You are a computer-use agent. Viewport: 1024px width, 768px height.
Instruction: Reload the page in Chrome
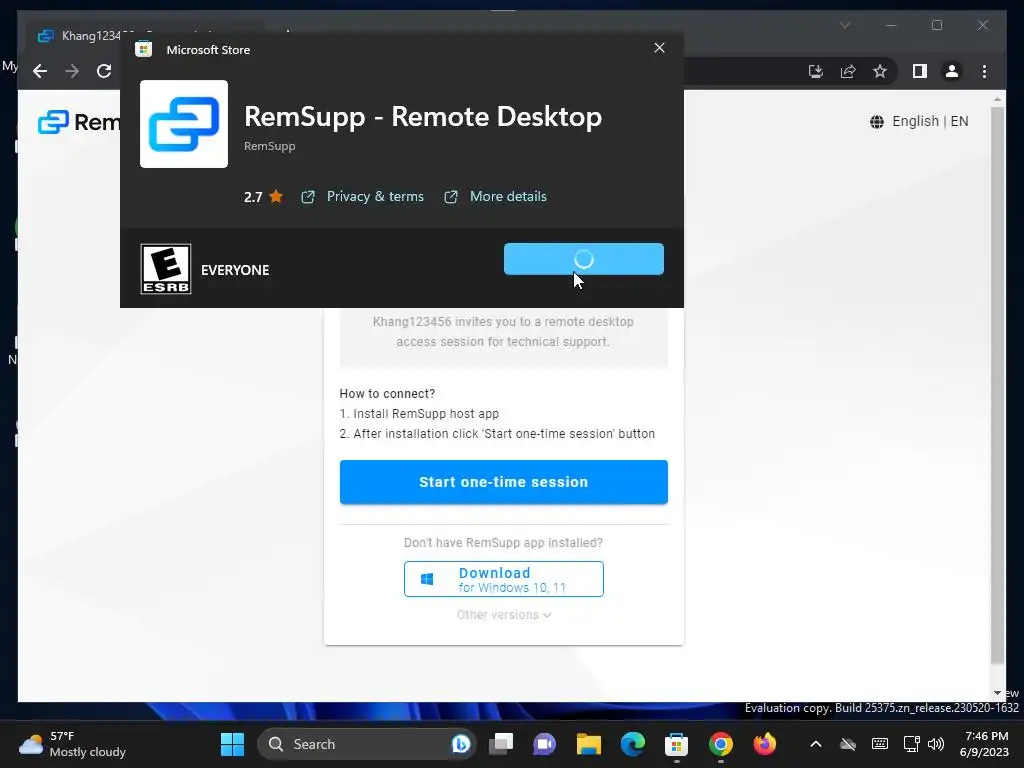[x=104, y=71]
